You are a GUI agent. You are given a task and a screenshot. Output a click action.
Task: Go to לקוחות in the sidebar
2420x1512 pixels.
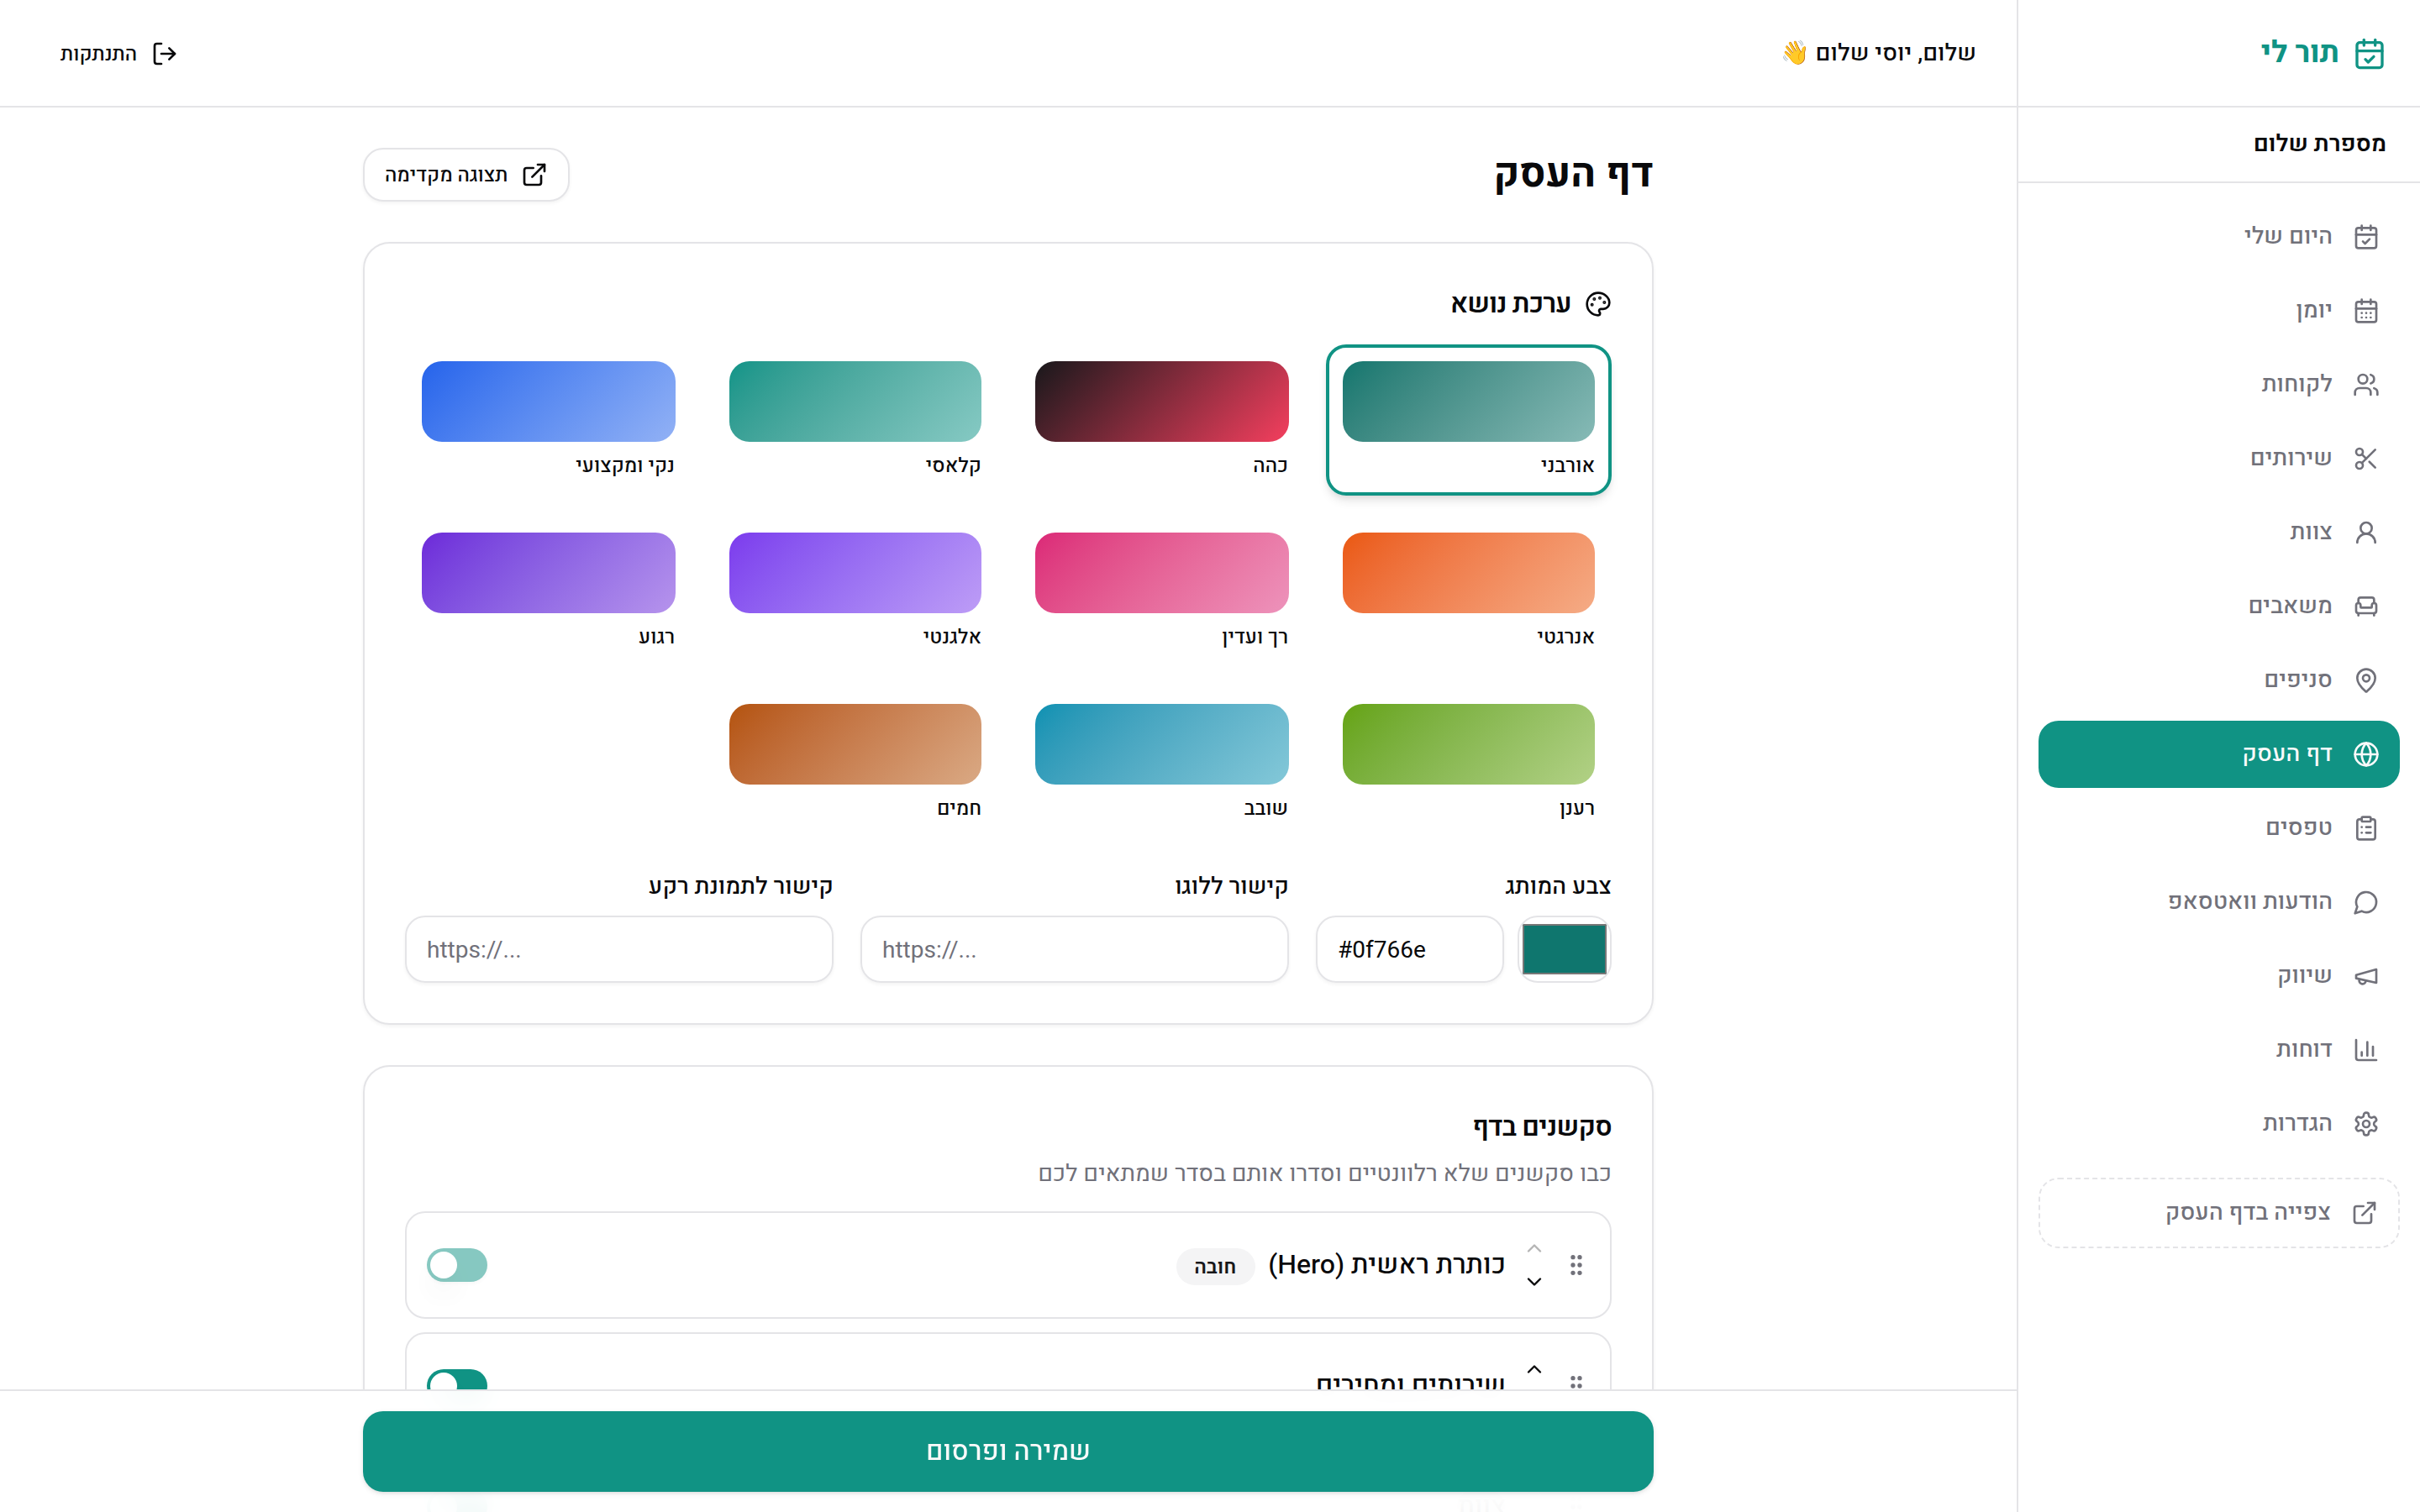pos(2218,384)
